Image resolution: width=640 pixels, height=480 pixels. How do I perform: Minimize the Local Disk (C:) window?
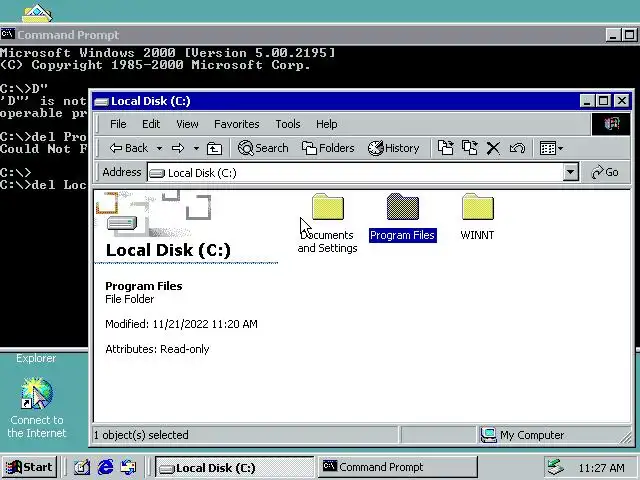point(587,100)
